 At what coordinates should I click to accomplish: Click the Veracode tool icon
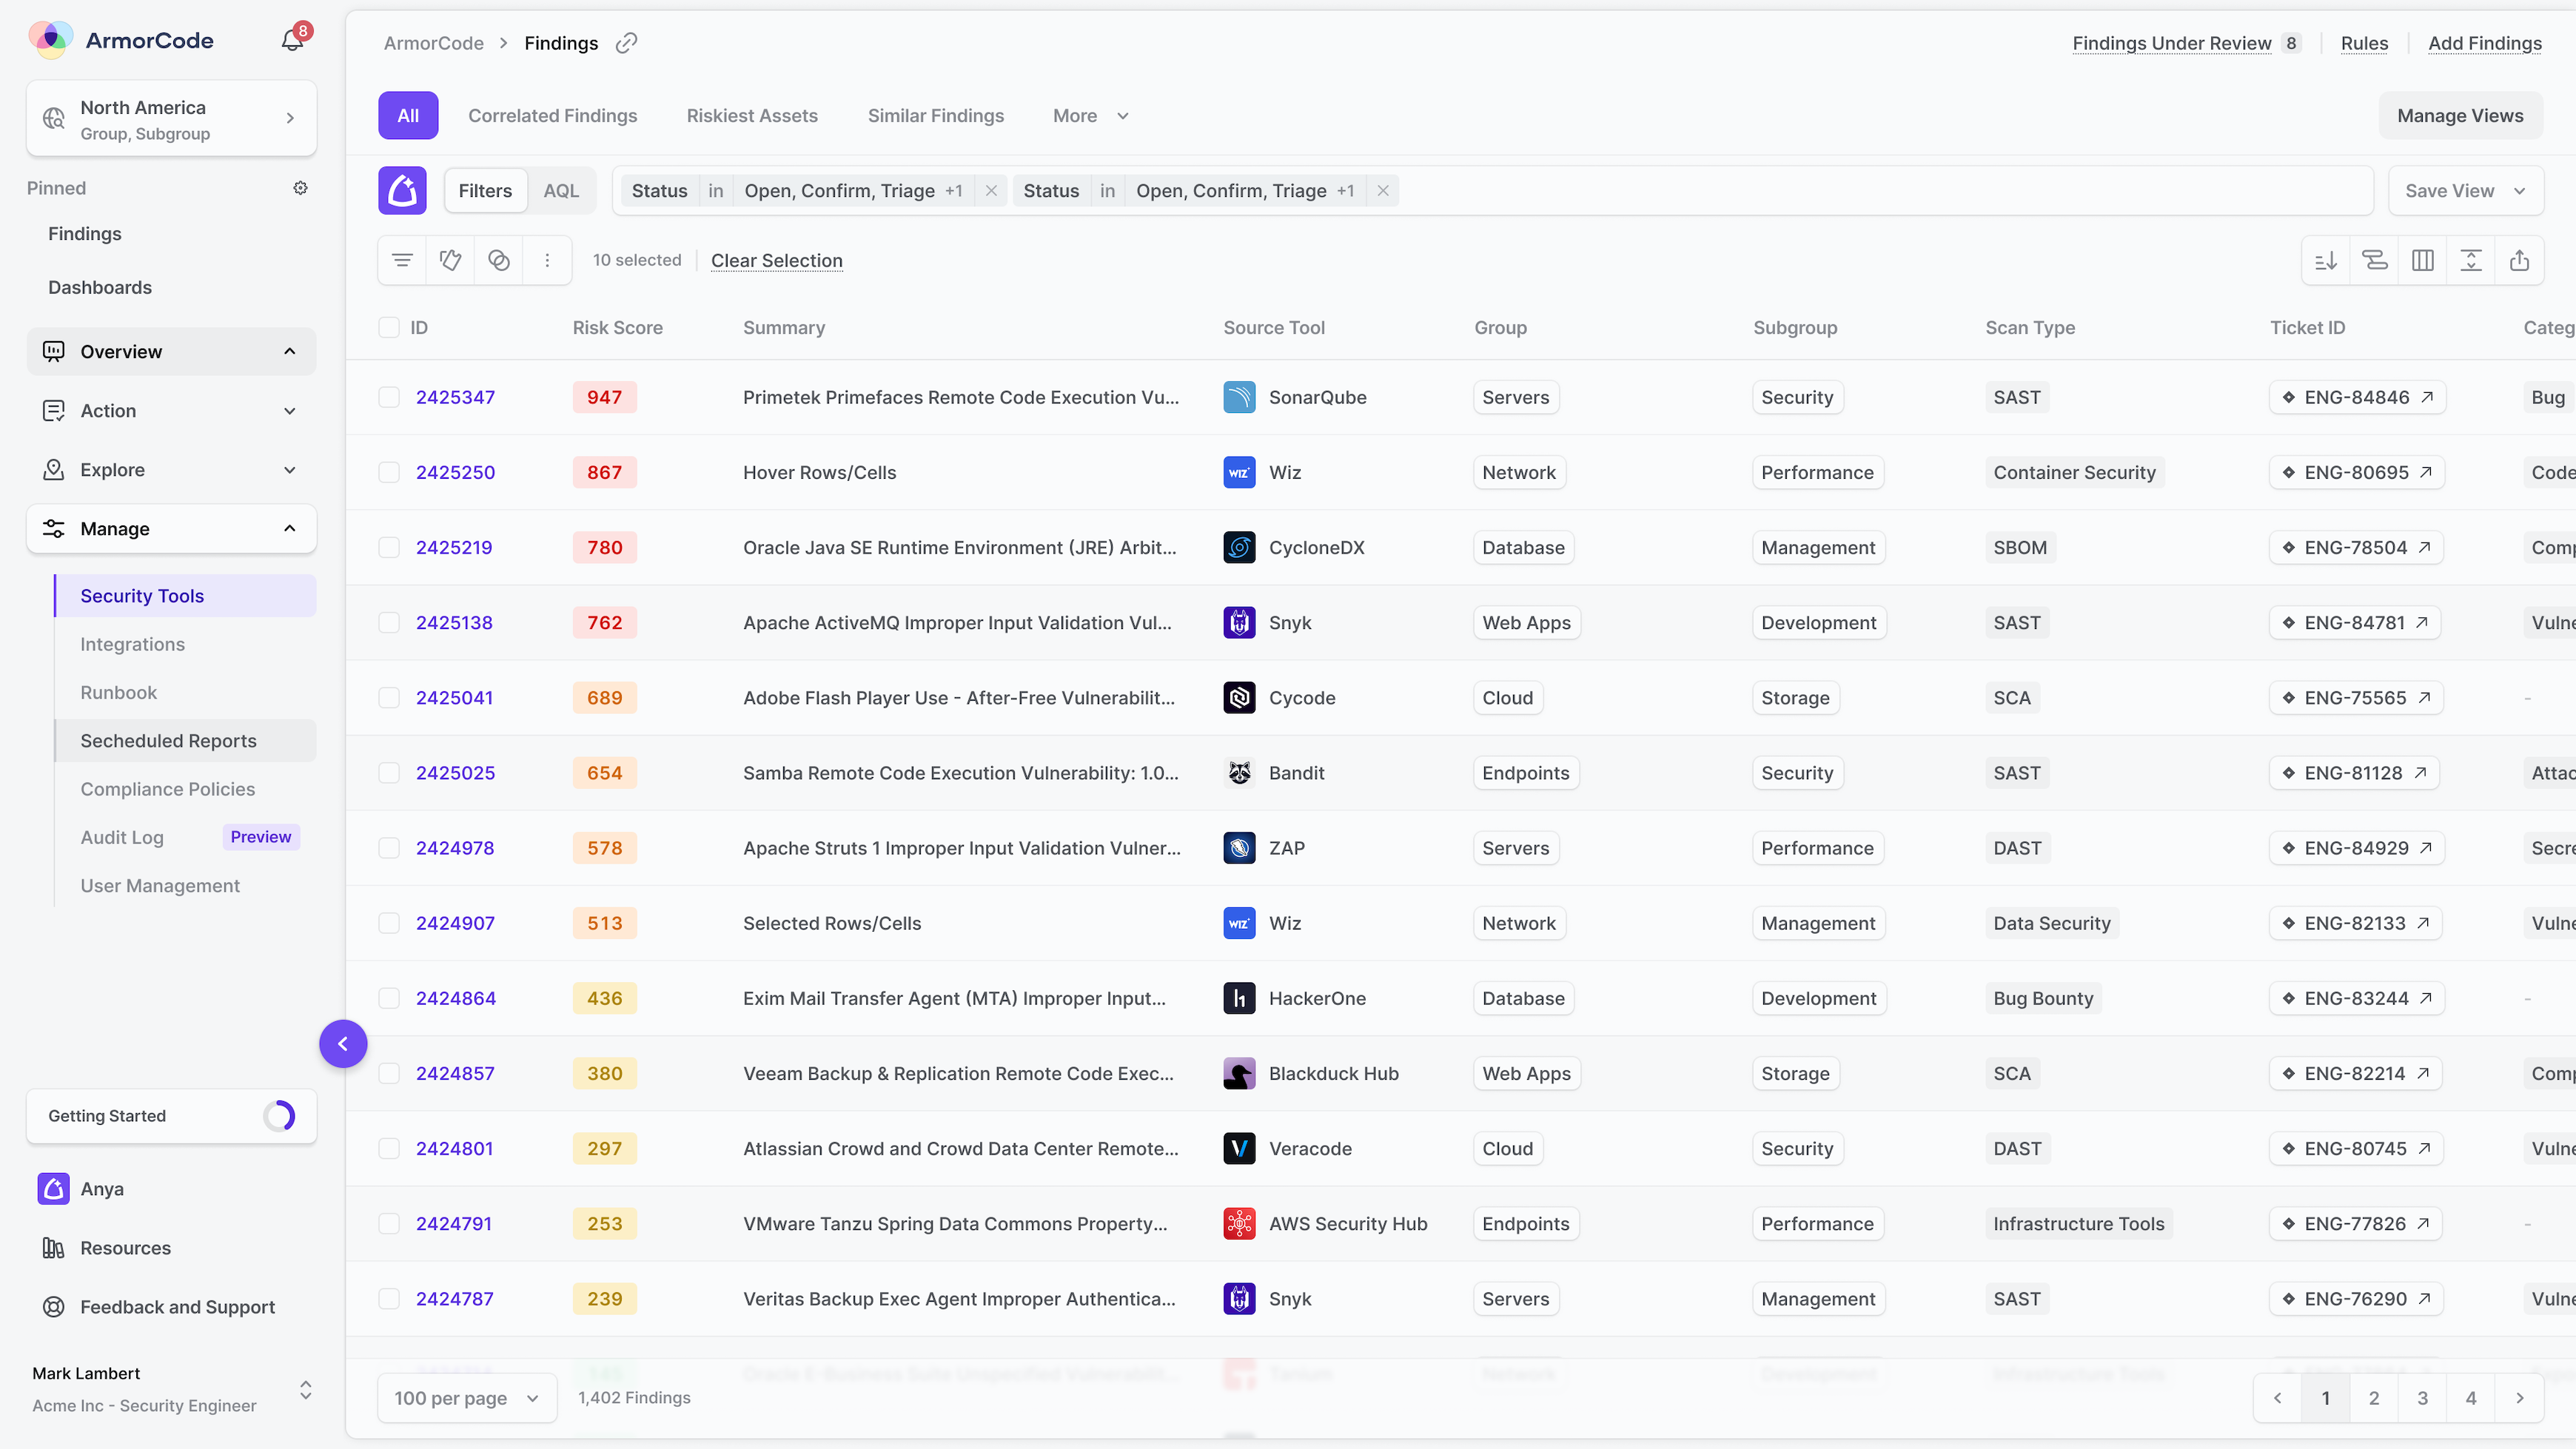click(x=1239, y=1148)
